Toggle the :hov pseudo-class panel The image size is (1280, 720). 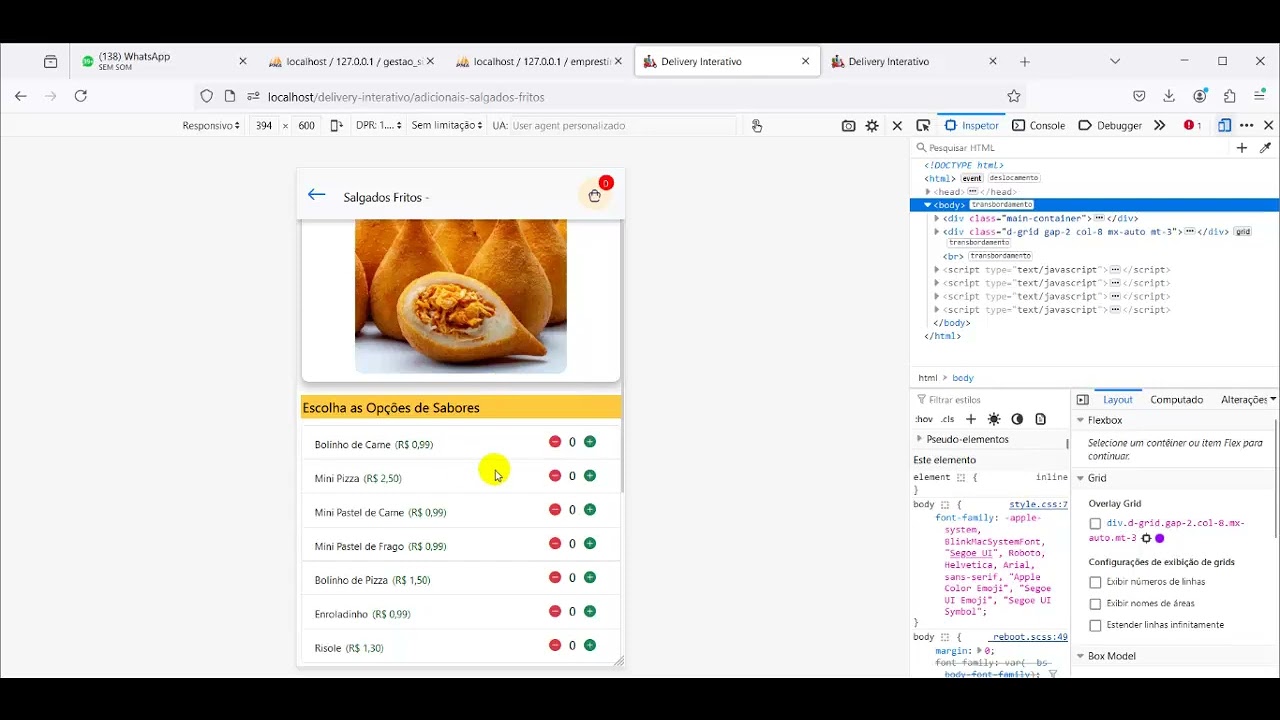924,419
